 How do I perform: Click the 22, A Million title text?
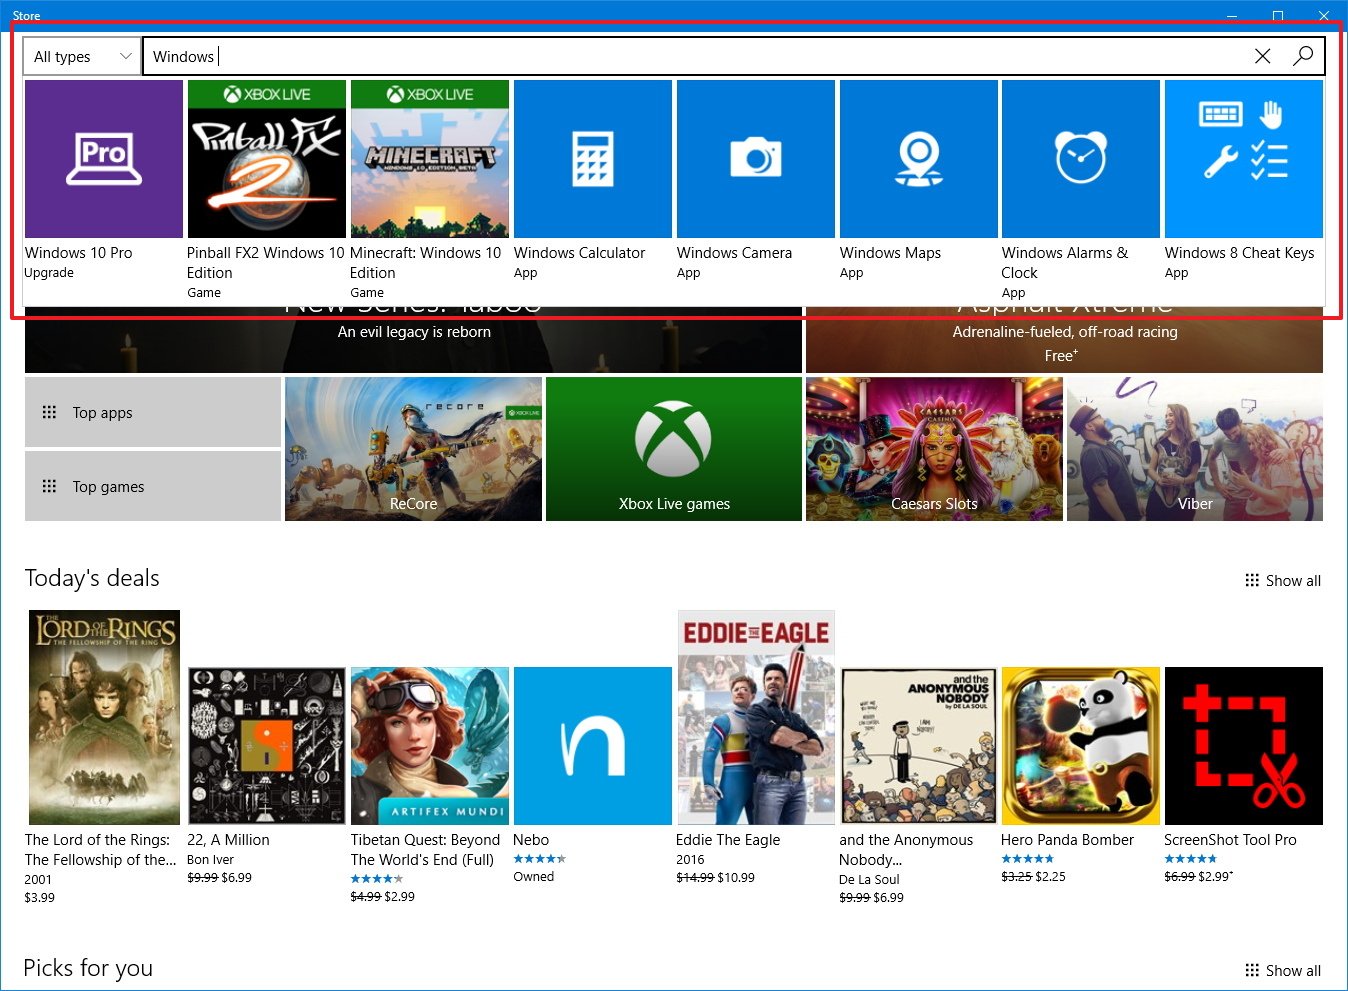tap(228, 840)
